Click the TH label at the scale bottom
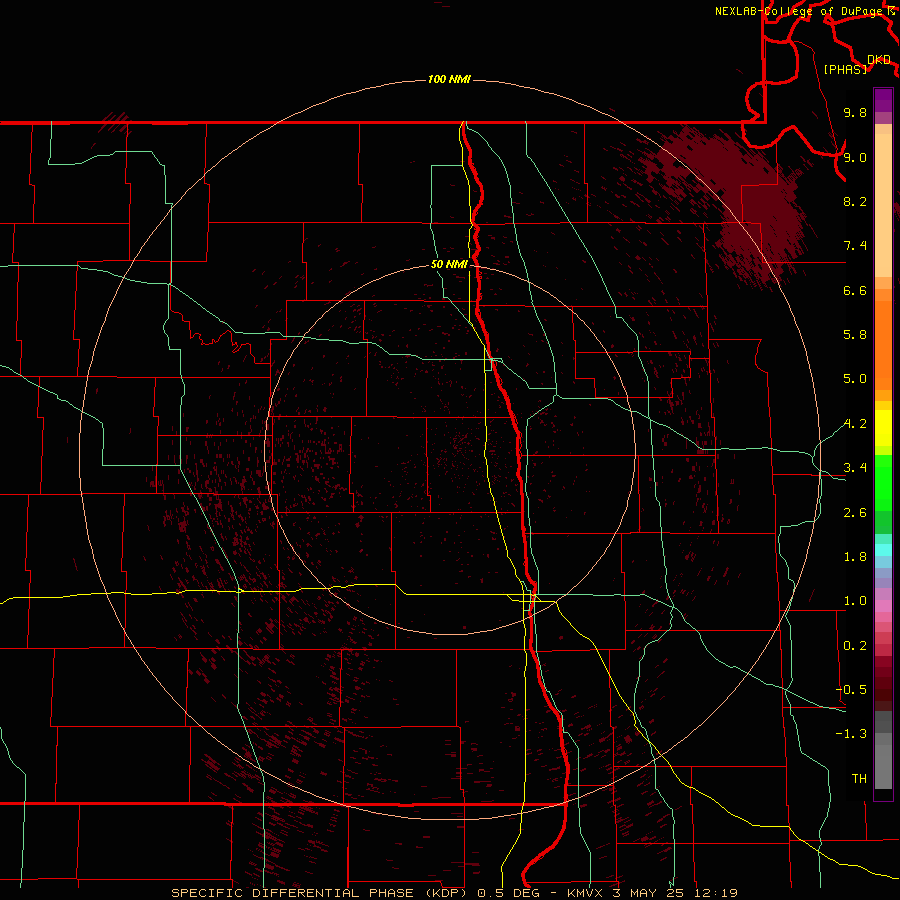This screenshot has height=900, width=900. coord(859,779)
